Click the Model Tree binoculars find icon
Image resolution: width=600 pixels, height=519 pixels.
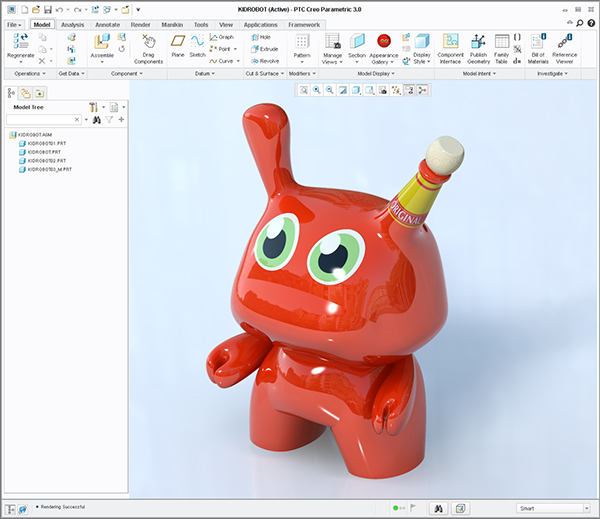[x=97, y=120]
